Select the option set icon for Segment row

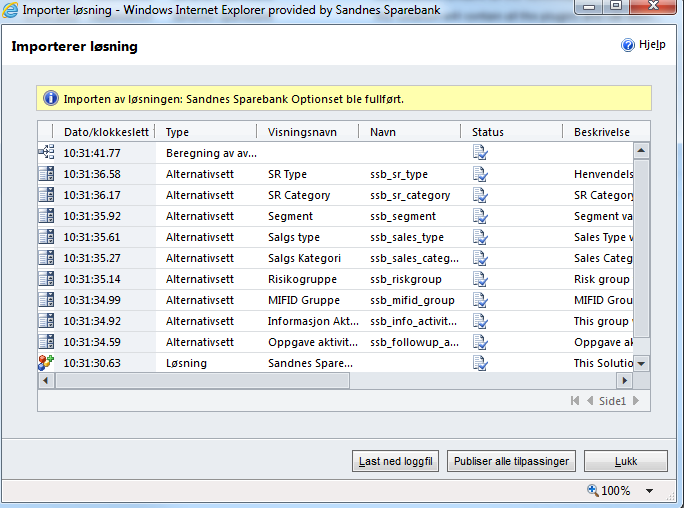46,215
